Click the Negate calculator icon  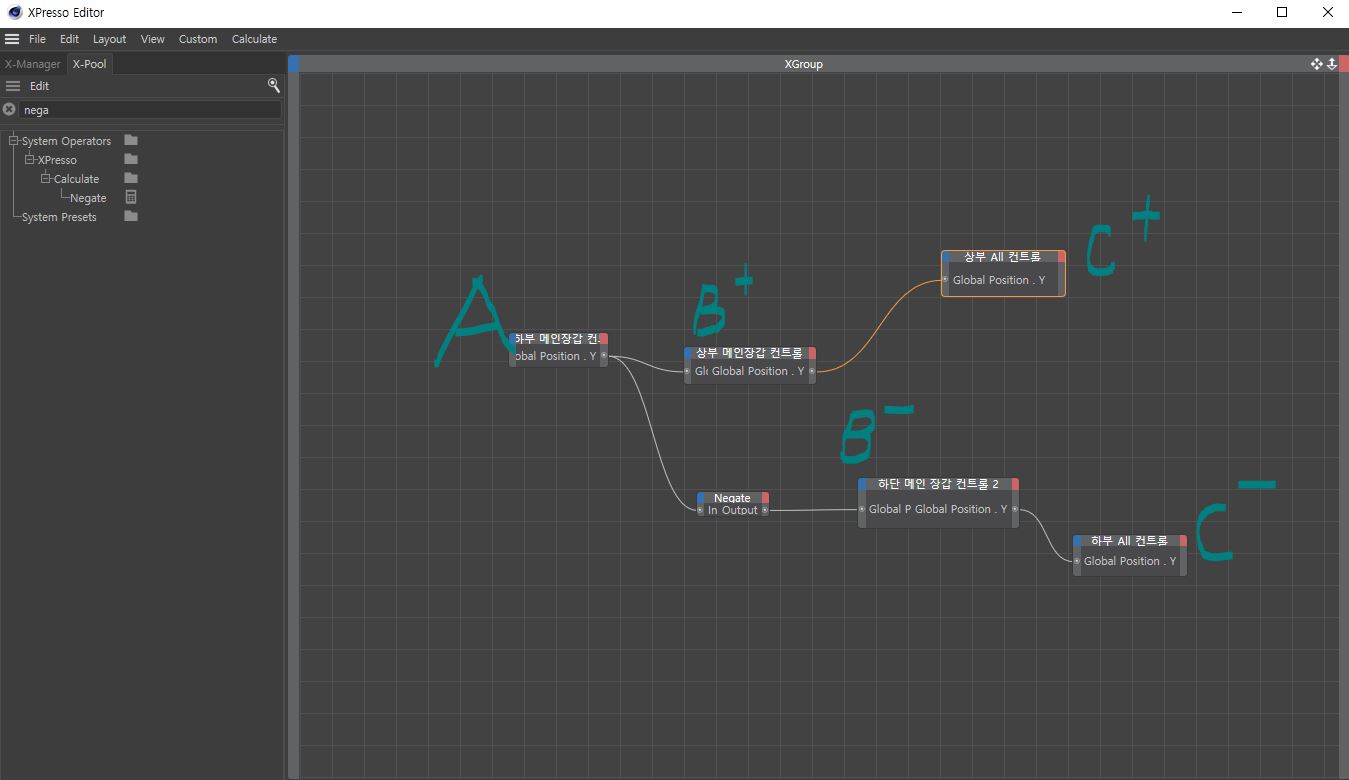click(131, 197)
